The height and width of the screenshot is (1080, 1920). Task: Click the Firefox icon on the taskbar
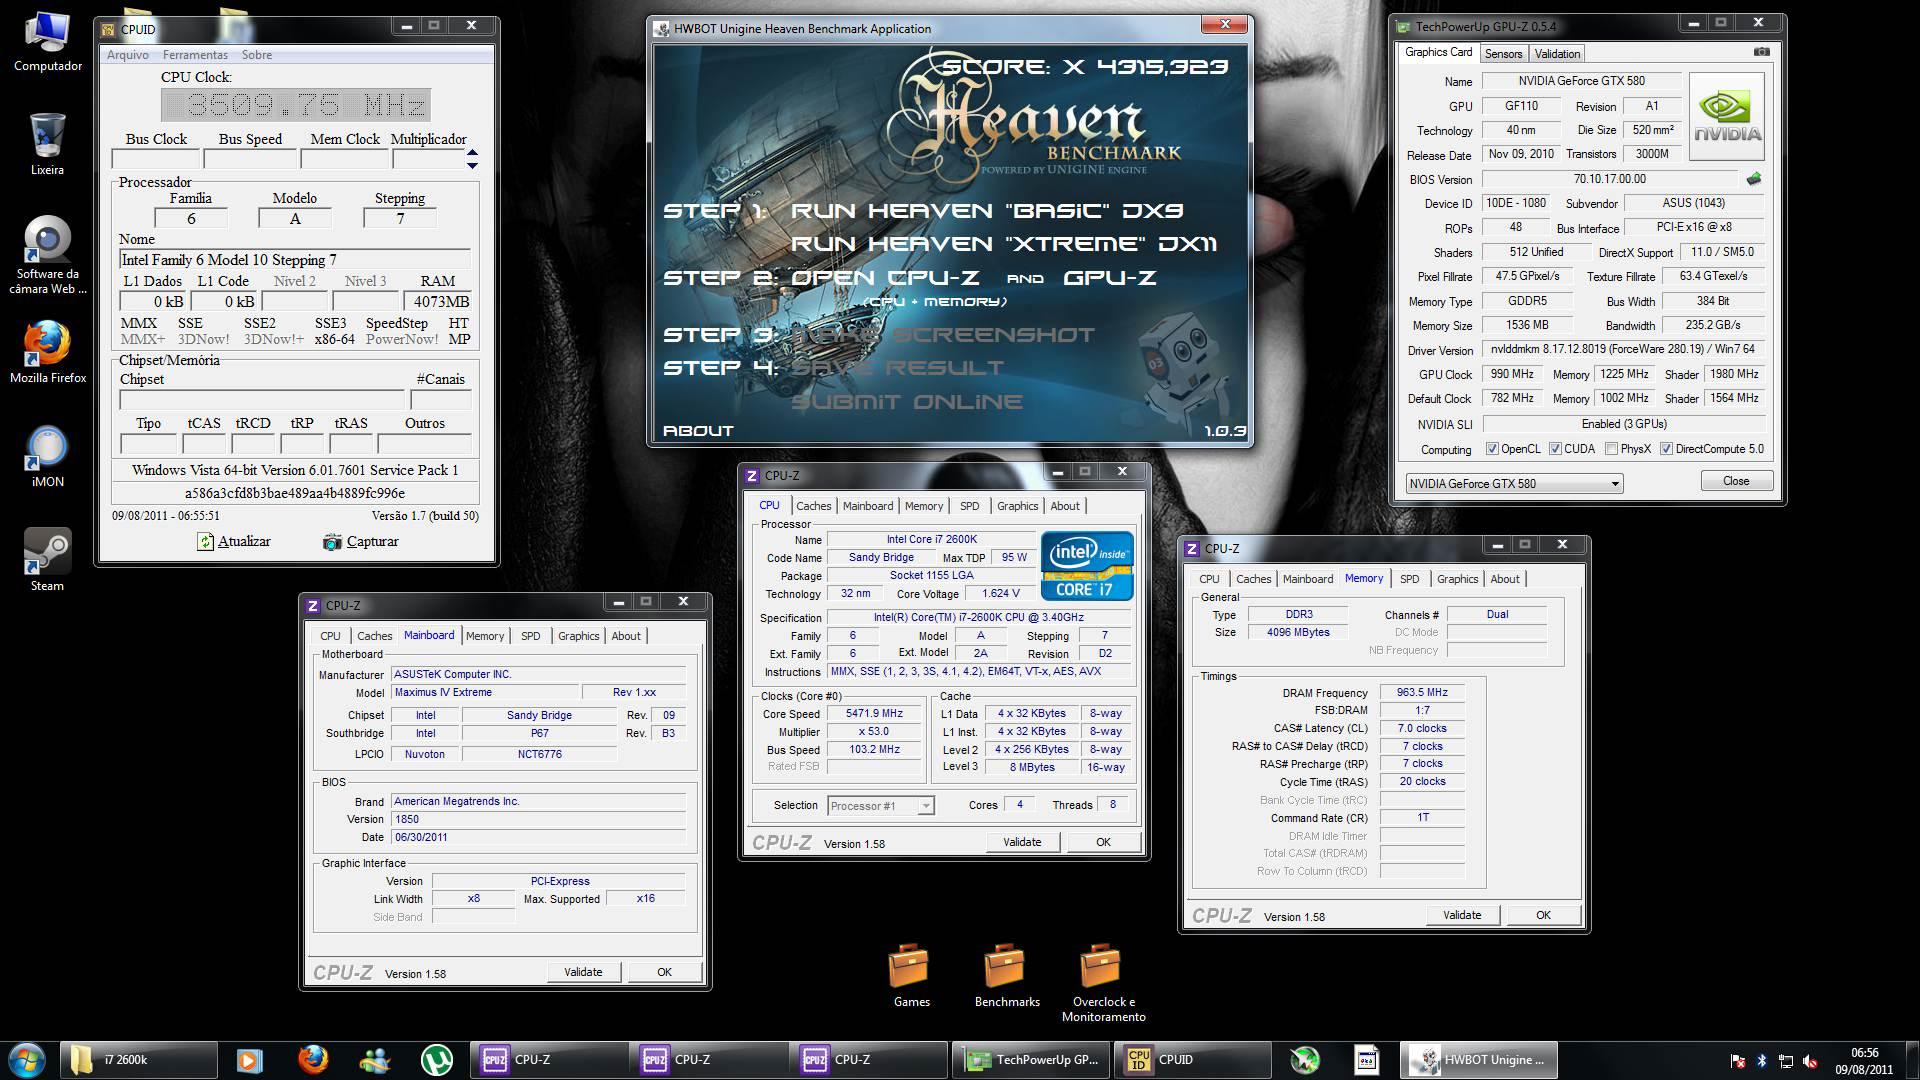(x=312, y=1059)
